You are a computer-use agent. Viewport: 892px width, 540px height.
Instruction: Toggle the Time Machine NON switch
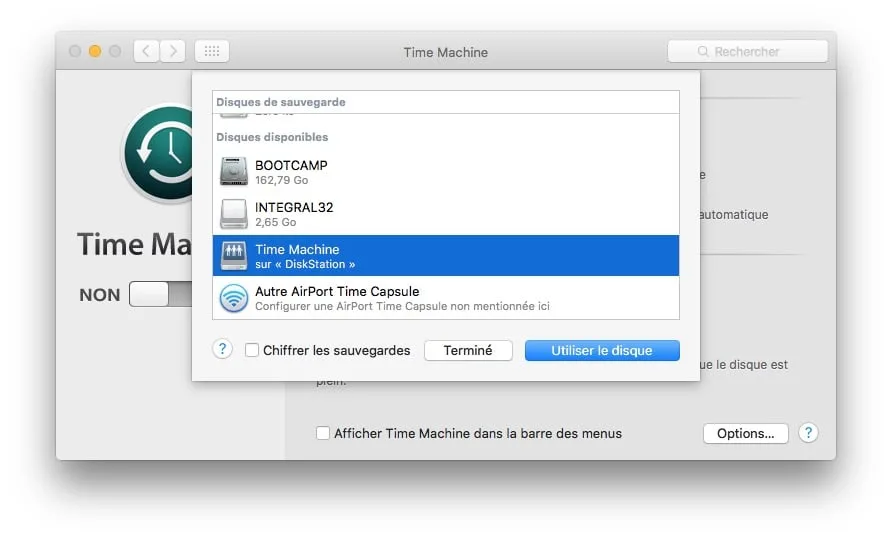click(x=160, y=294)
